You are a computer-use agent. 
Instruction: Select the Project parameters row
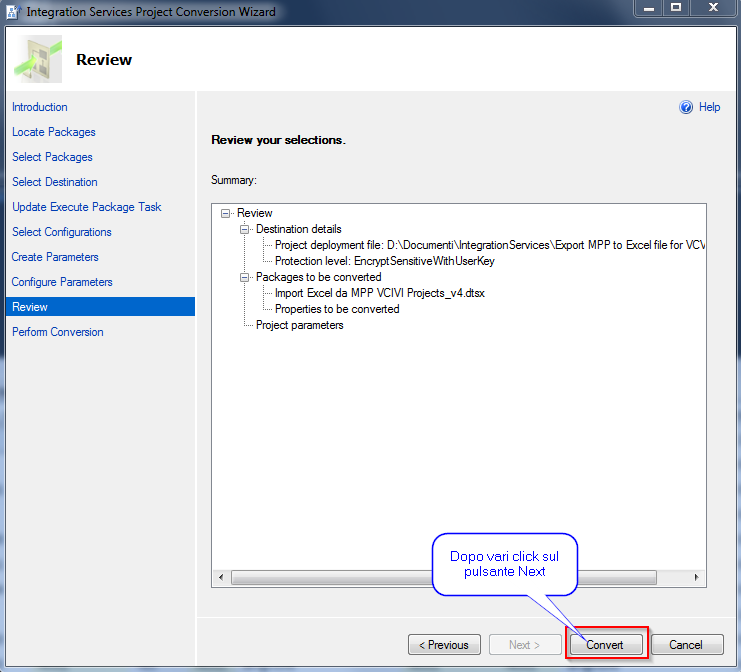(x=300, y=326)
